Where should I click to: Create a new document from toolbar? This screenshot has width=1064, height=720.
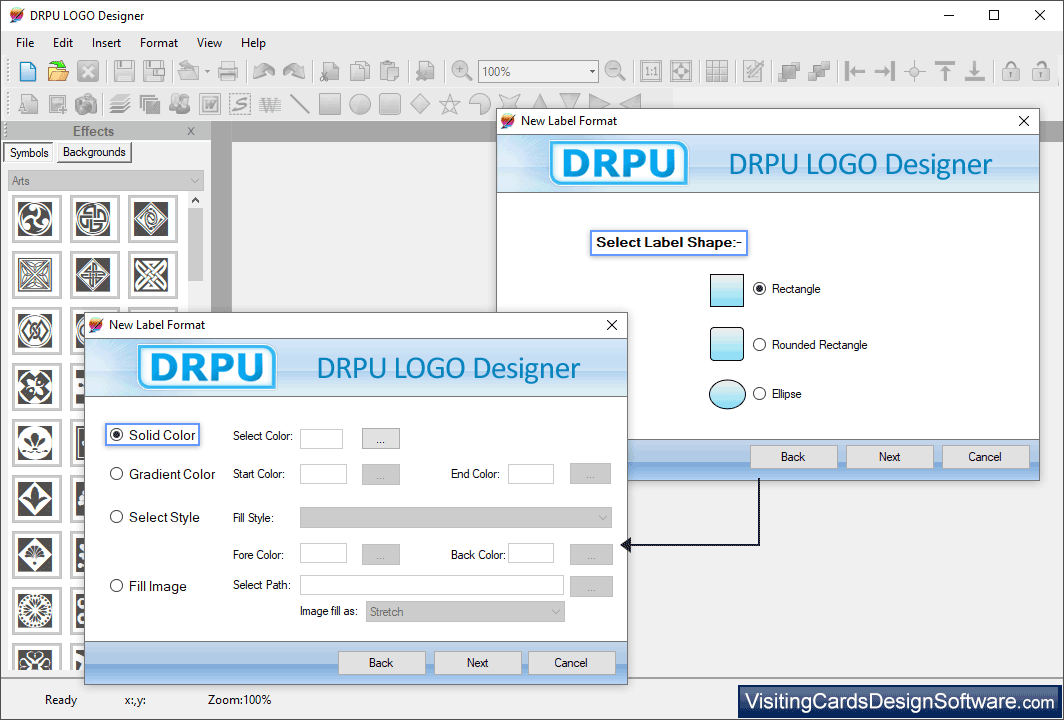coord(28,71)
